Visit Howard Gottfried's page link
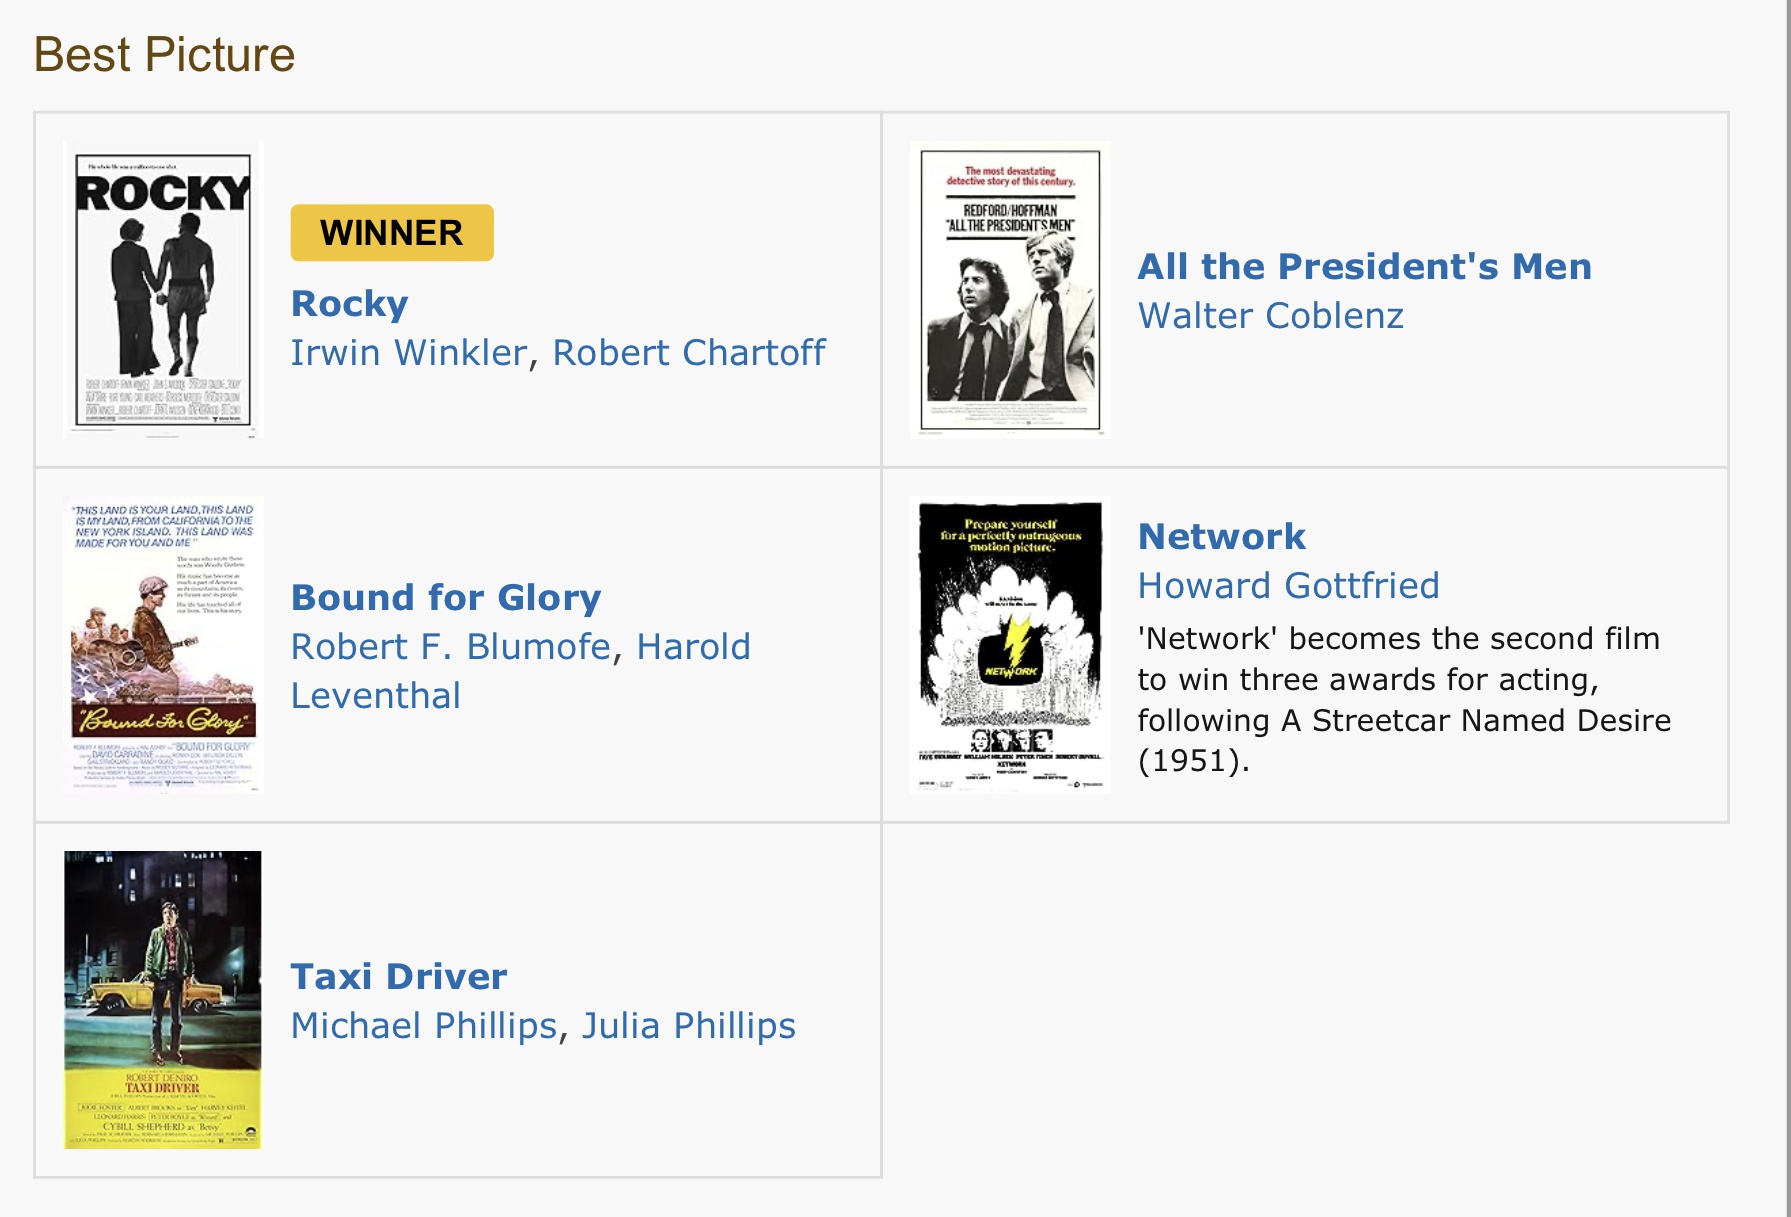 [x=1288, y=586]
